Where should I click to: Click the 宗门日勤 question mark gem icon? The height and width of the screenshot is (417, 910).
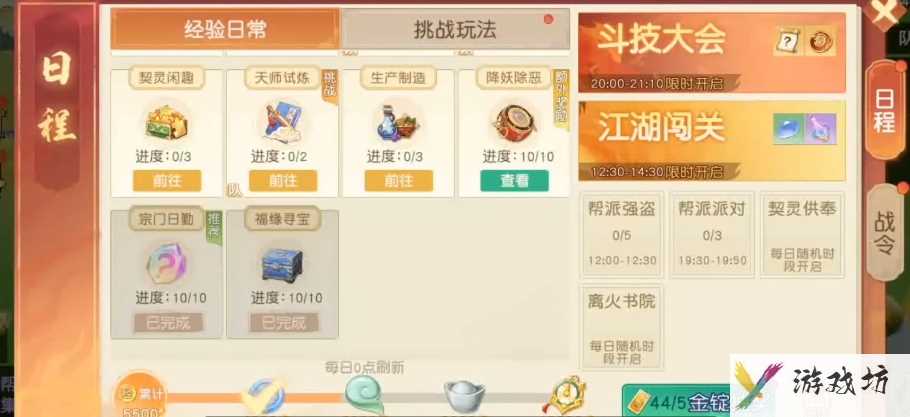[x=166, y=264]
